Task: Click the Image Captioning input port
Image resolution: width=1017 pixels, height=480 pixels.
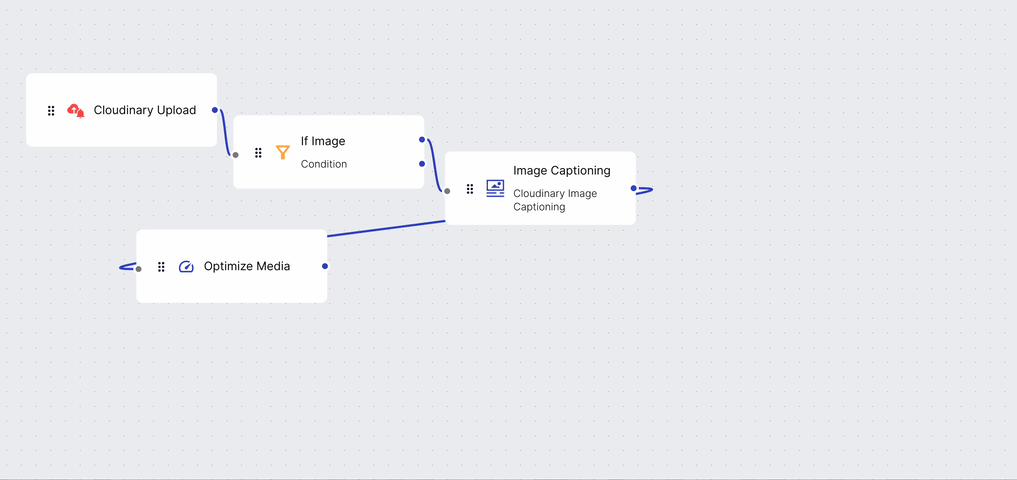Action: [x=447, y=191]
